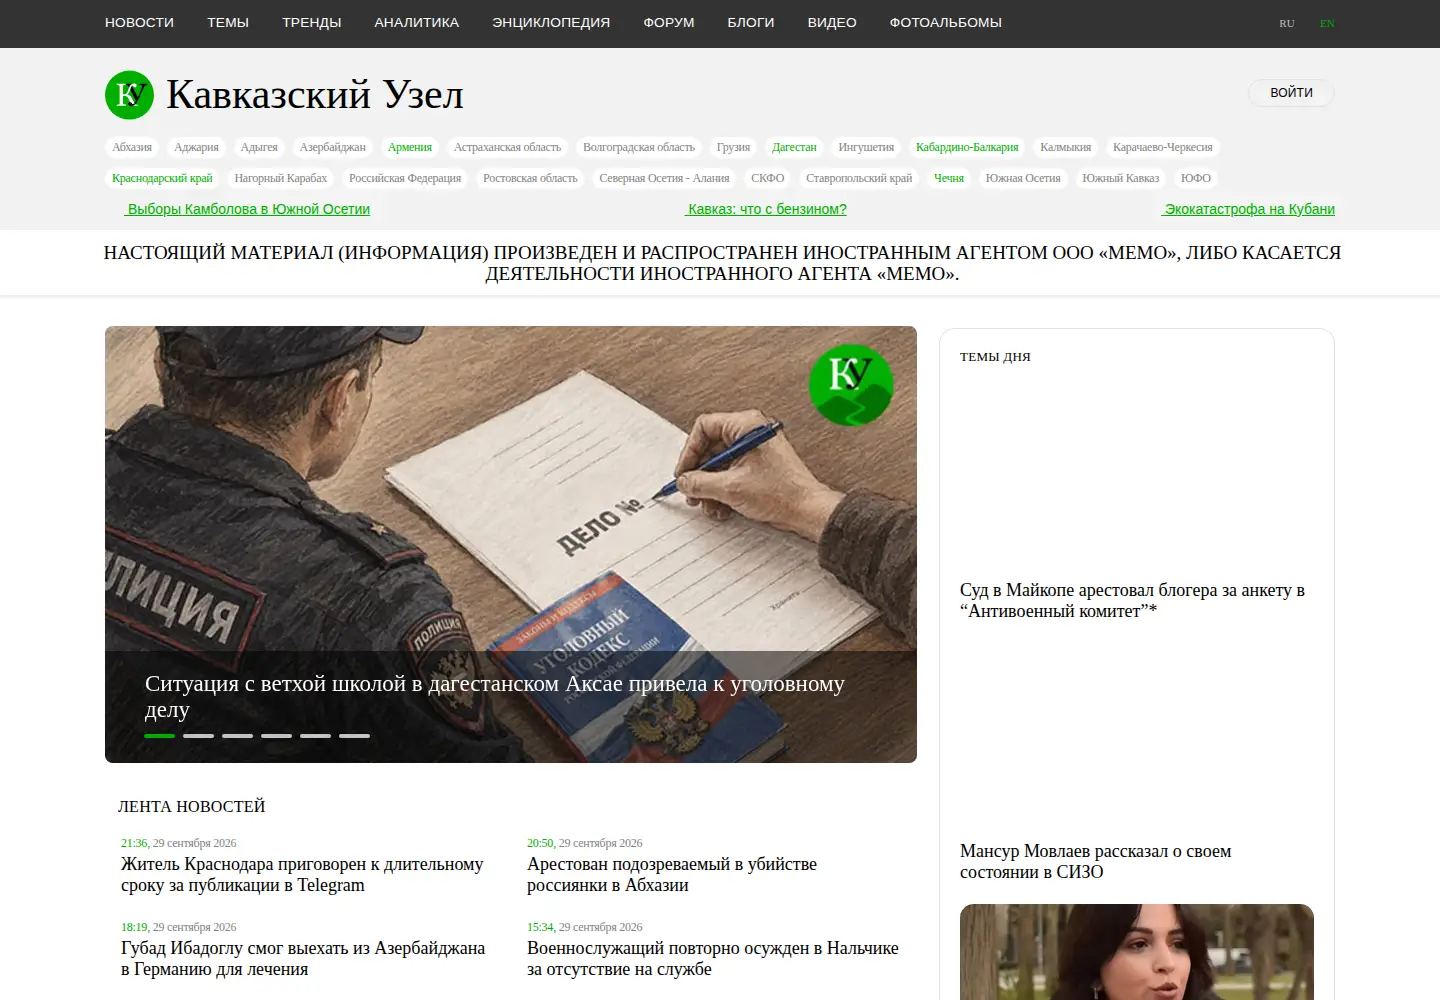Select the Чечня region tag
The width and height of the screenshot is (1440, 1000).
coord(949,178)
